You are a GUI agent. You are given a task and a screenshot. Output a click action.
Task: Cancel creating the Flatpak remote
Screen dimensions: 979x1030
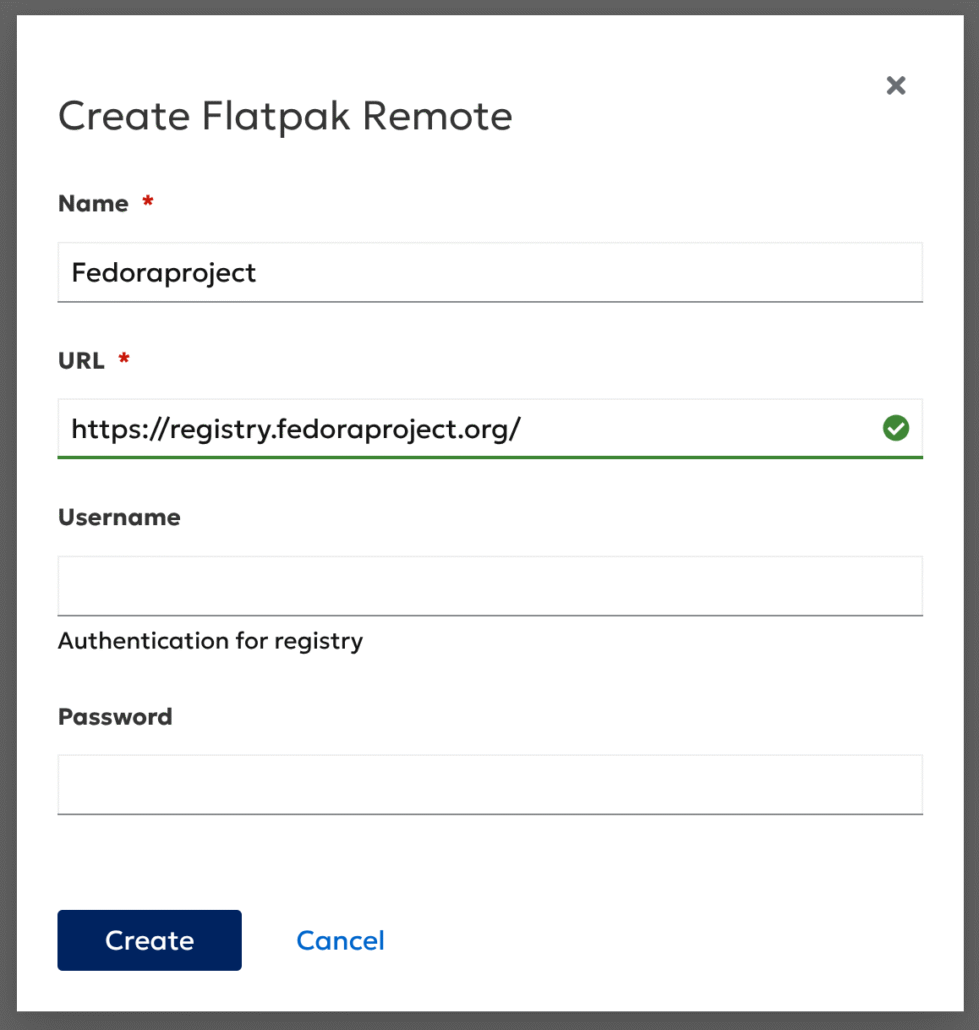pos(340,940)
